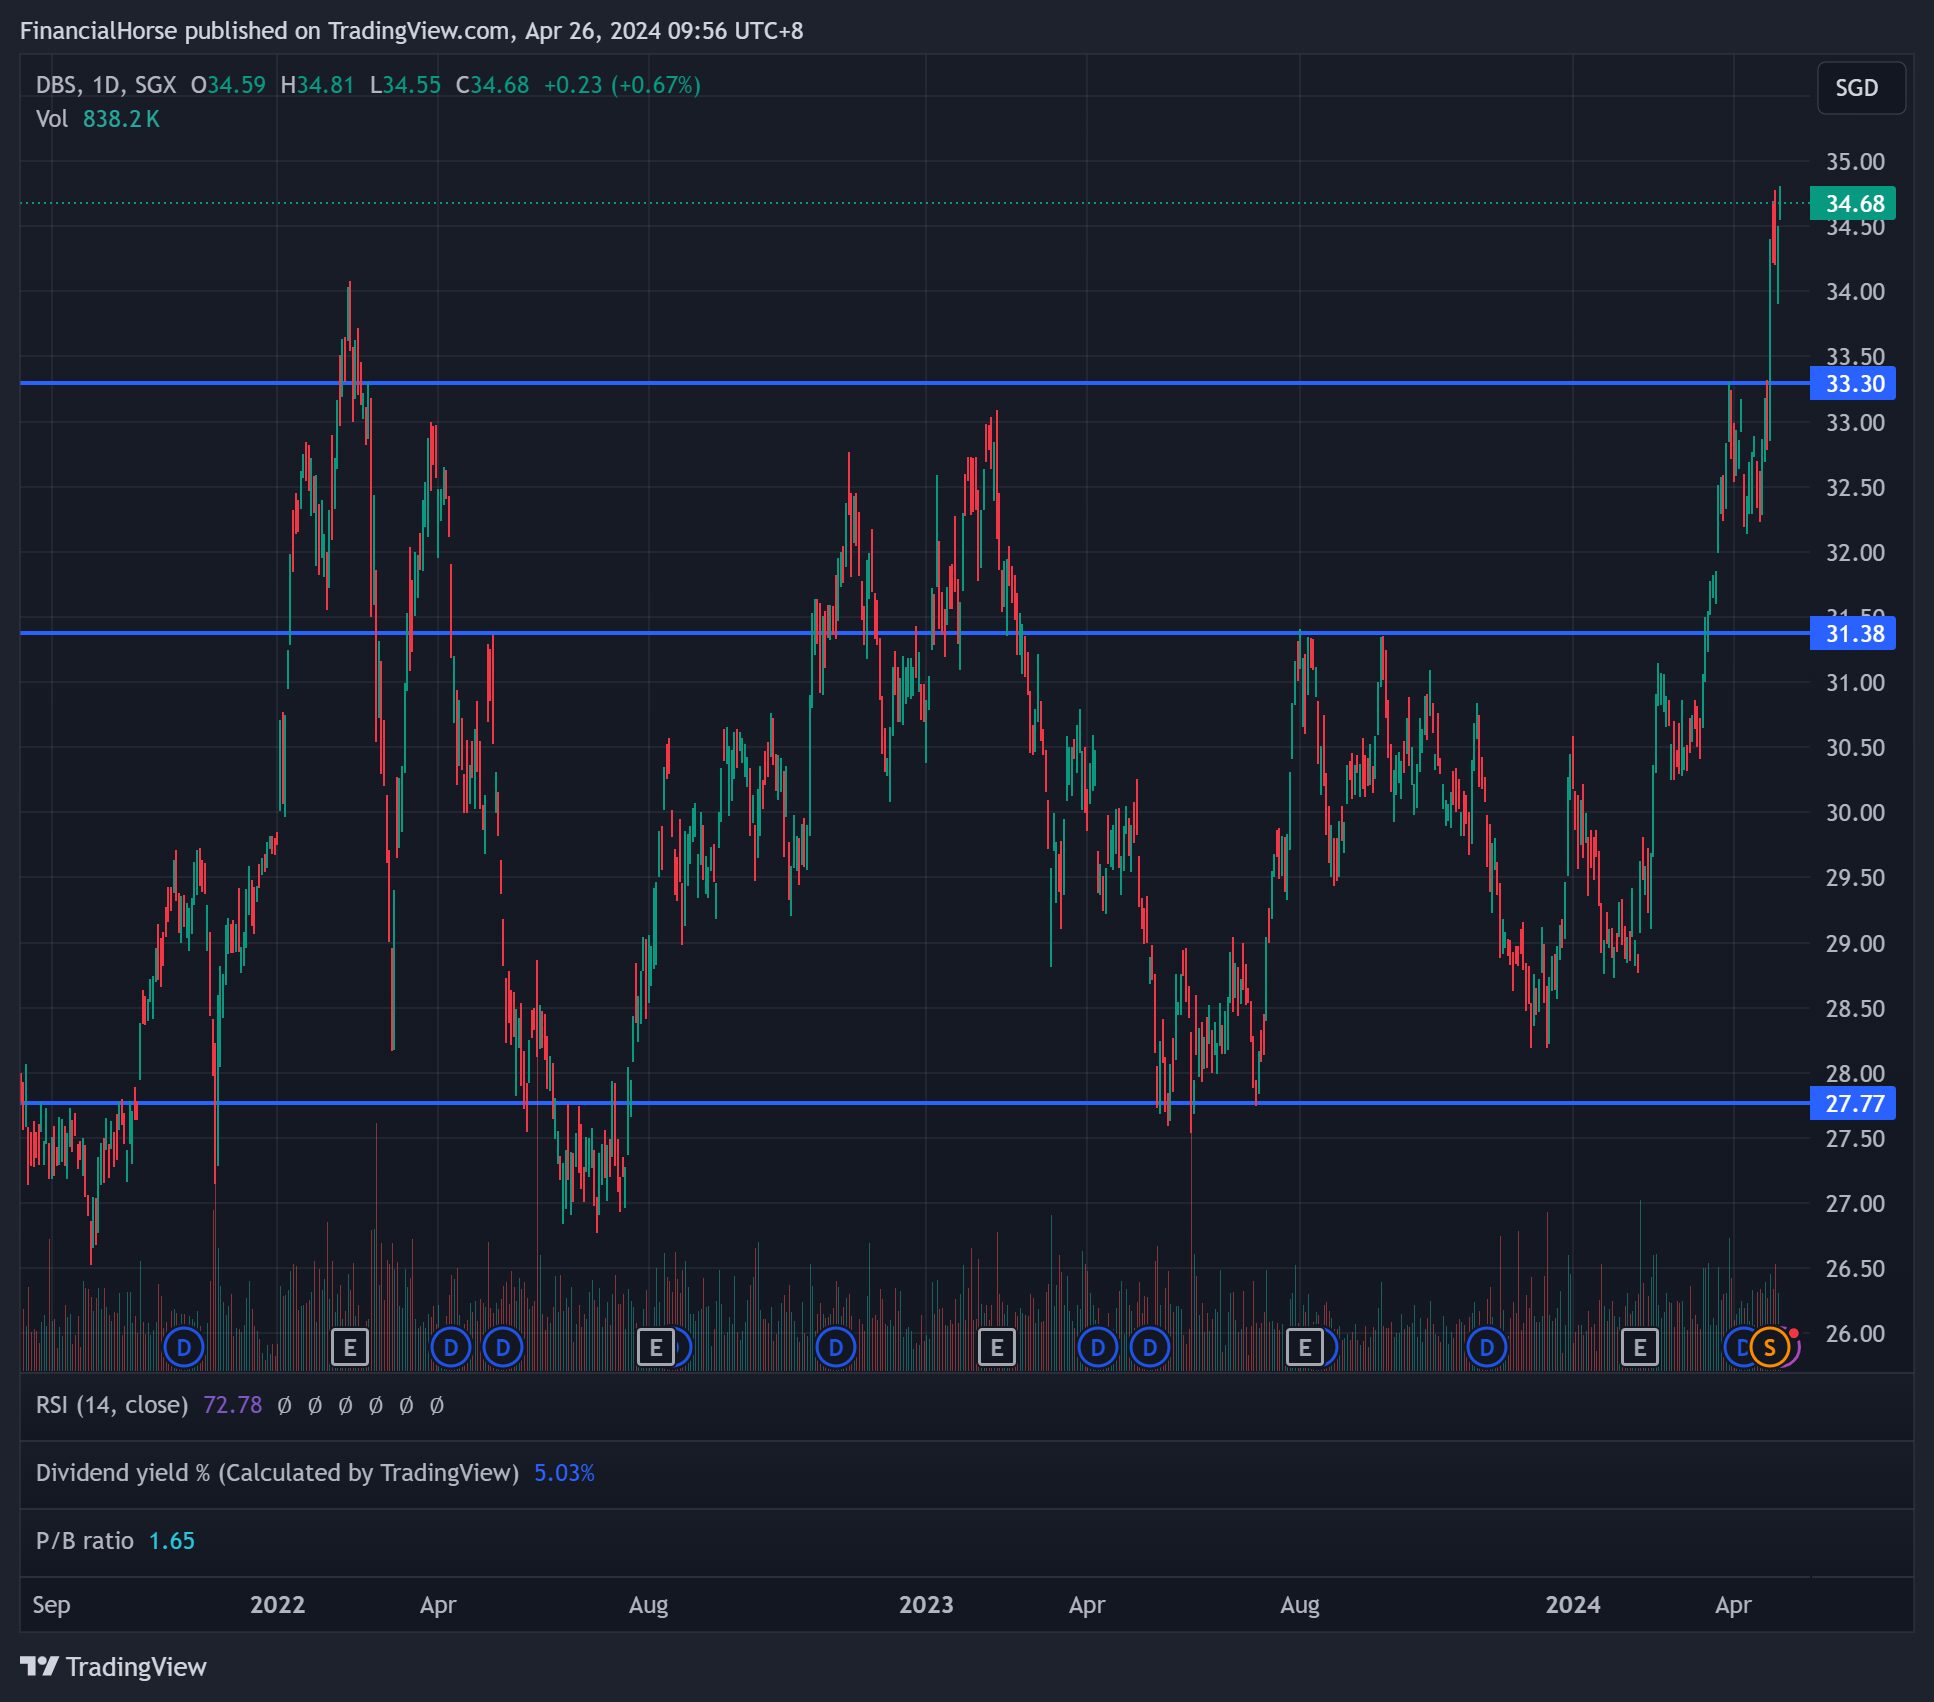The height and width of the screenshot is (1702, 1934).
Task: Click the RSI value 72.78
Action: point(232,1405)
